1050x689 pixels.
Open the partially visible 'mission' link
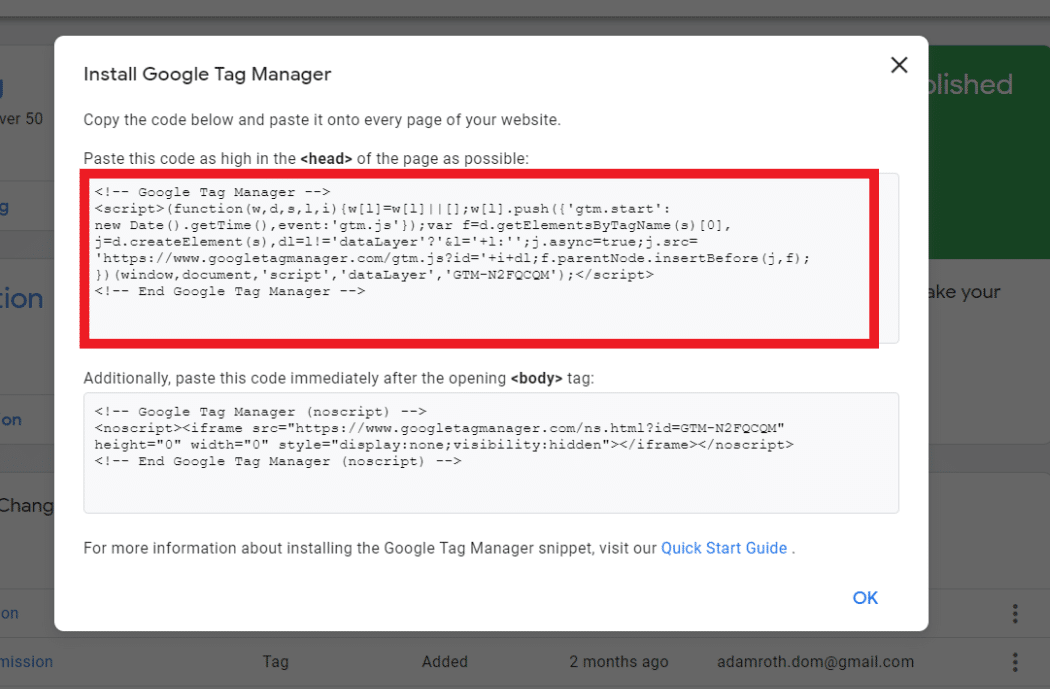tap(27, 662)
